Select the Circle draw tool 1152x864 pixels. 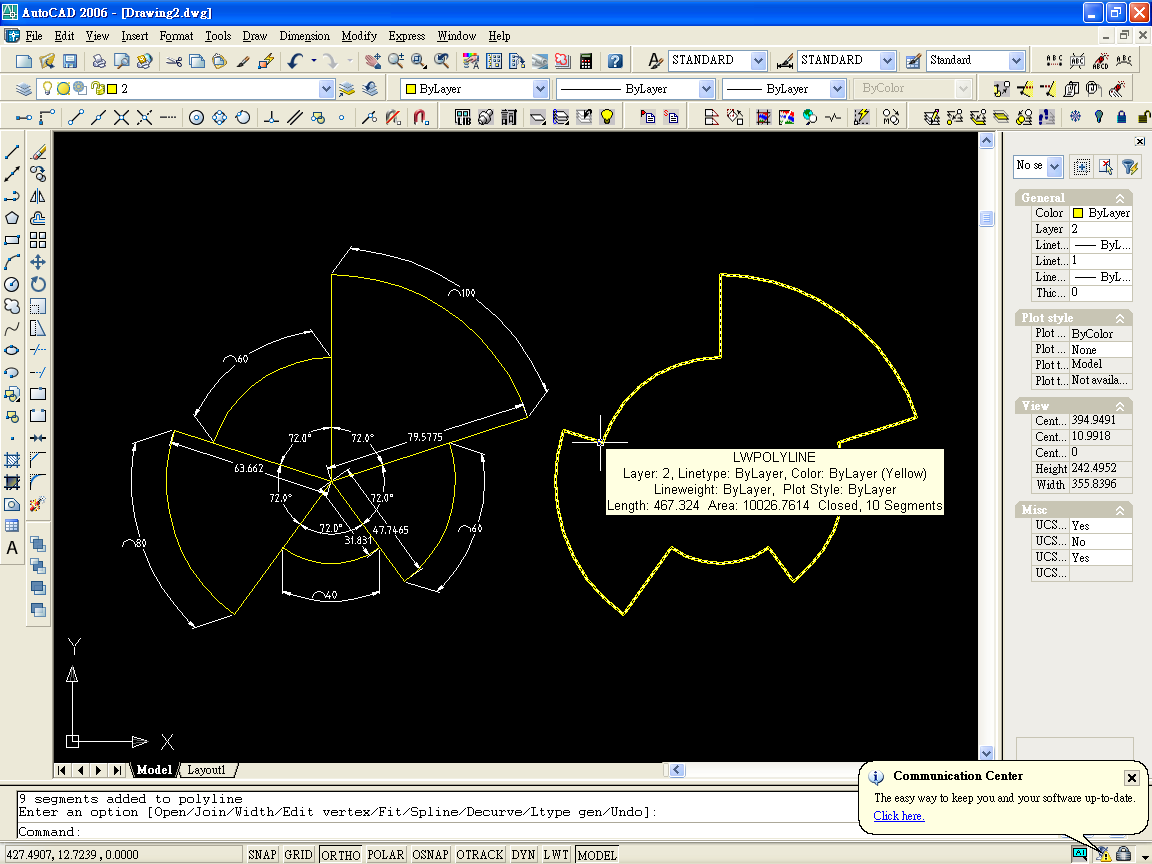click(x=12, y=284)
